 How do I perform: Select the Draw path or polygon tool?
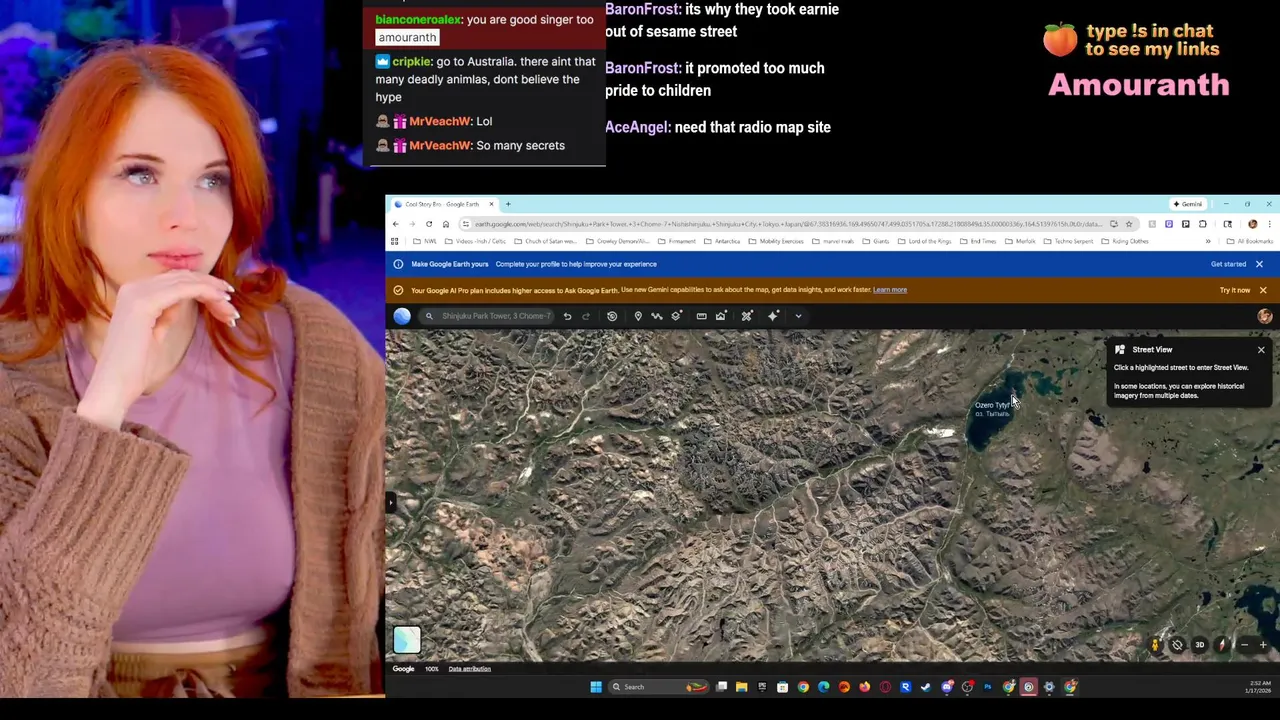[656, 316]
